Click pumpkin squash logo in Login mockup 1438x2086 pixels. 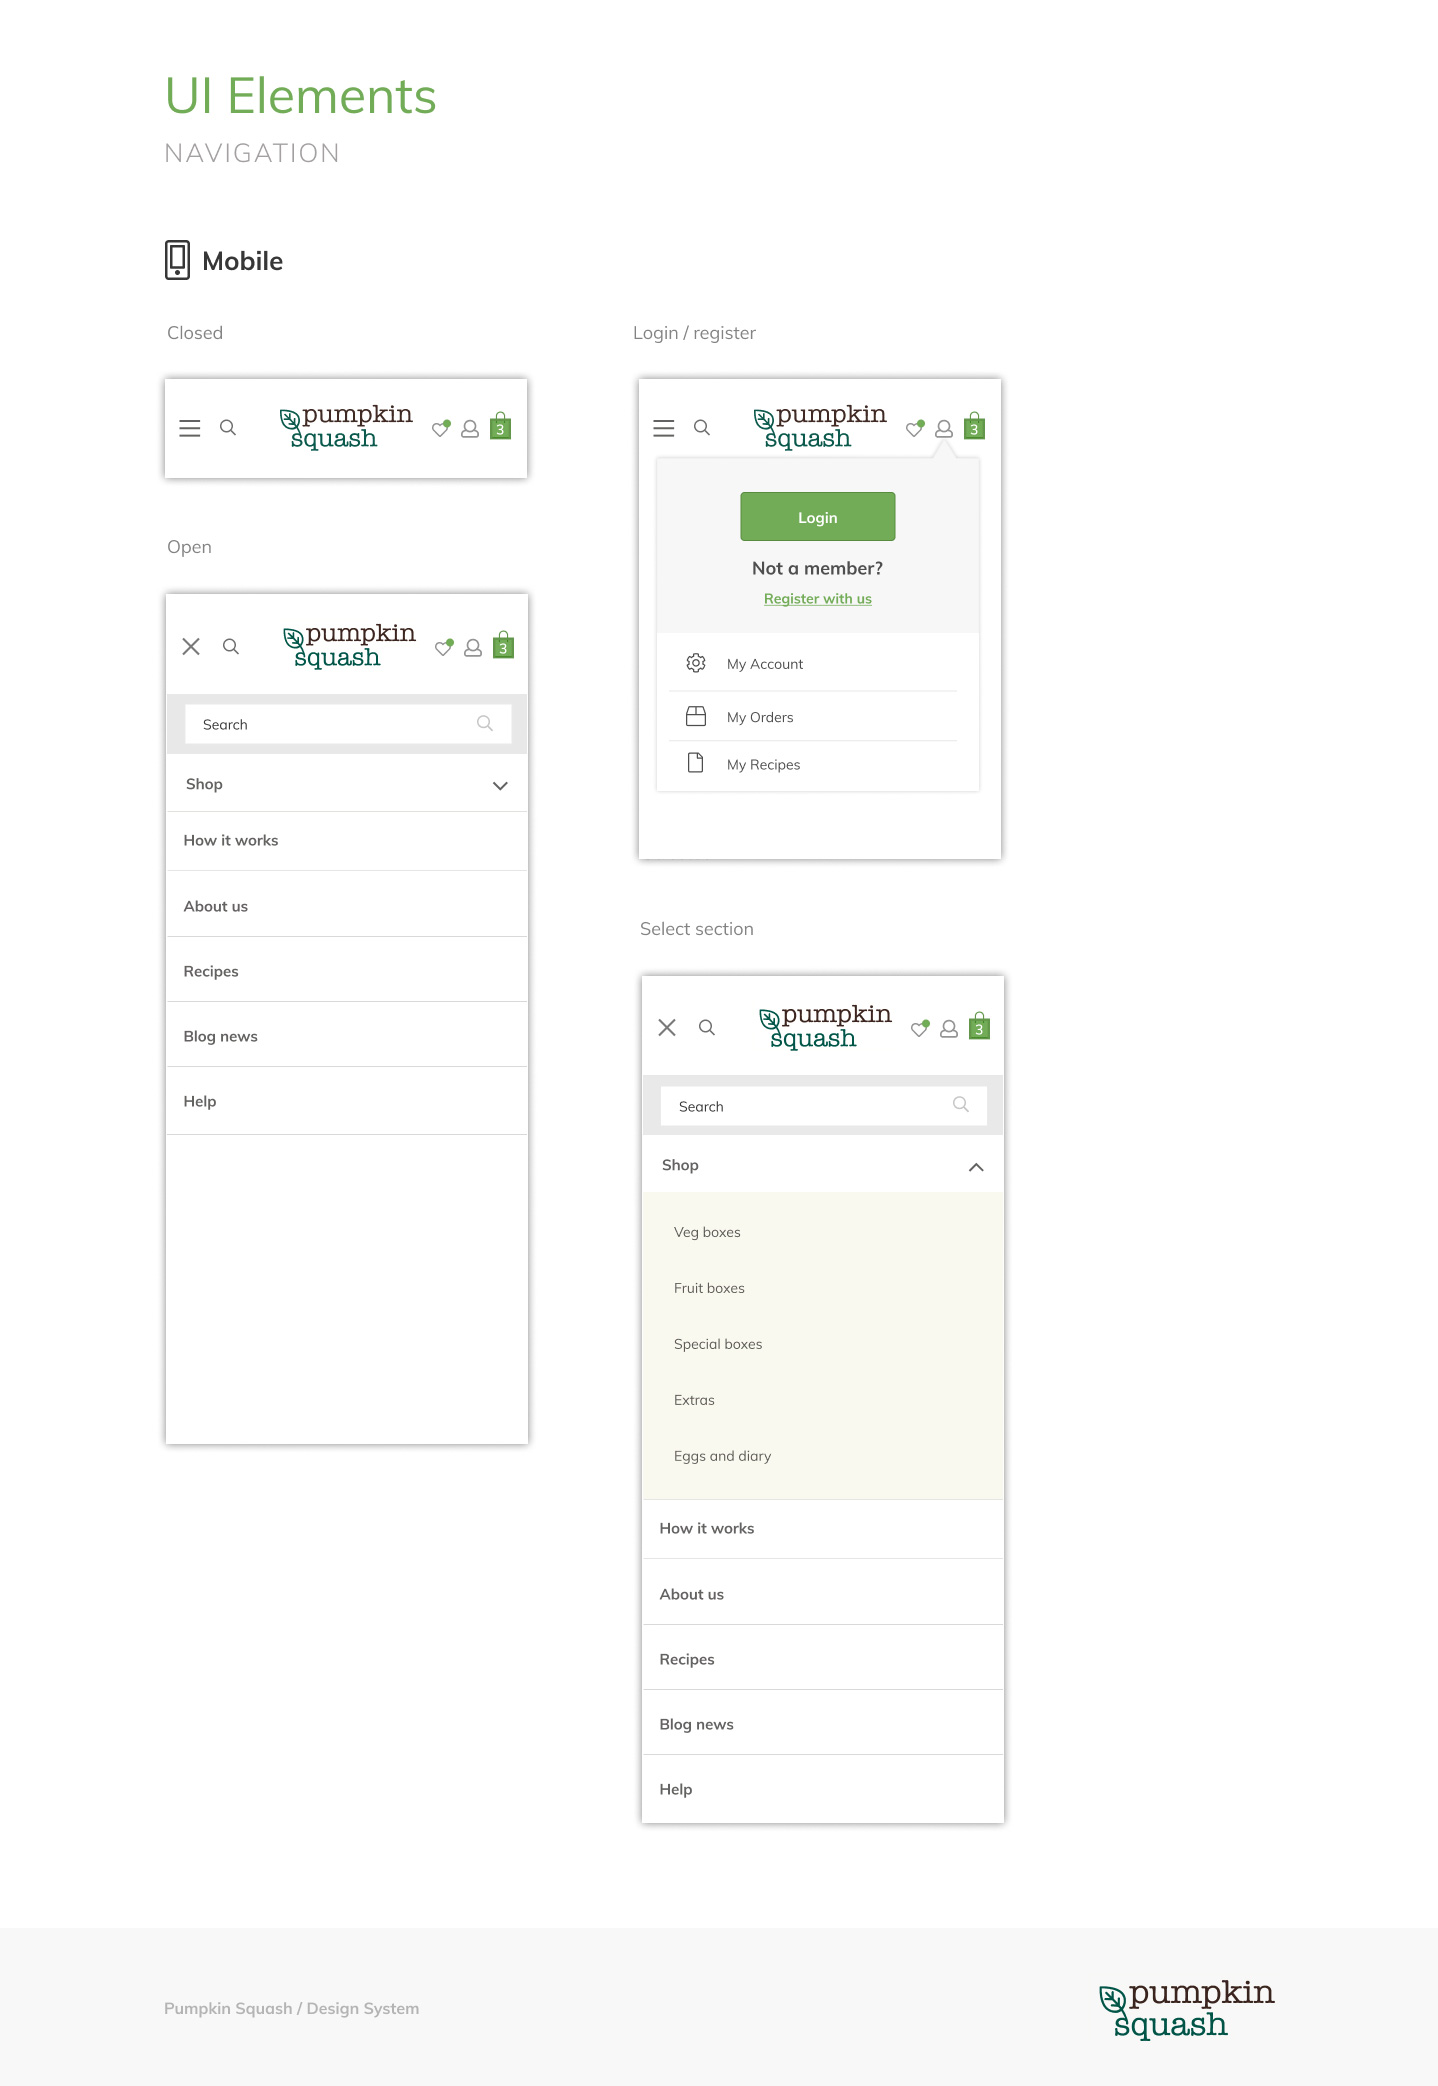(x=820, y=427)
